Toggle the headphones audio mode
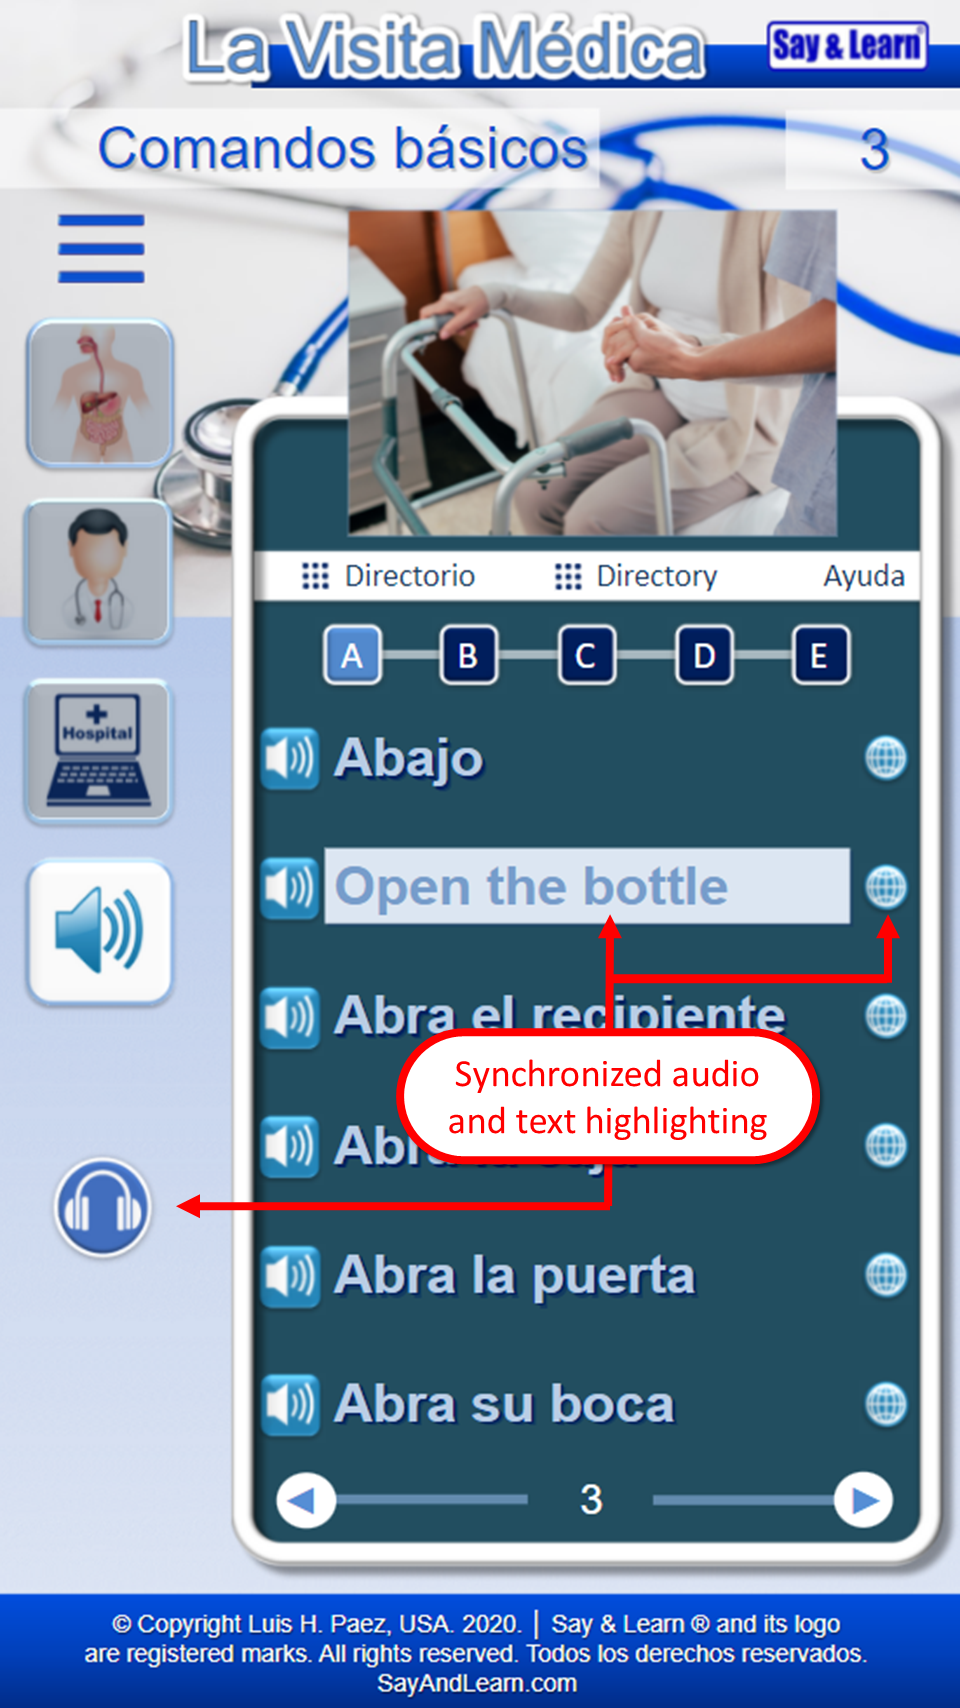The width and height of the screenshot is (960, 1708). 102,1207
